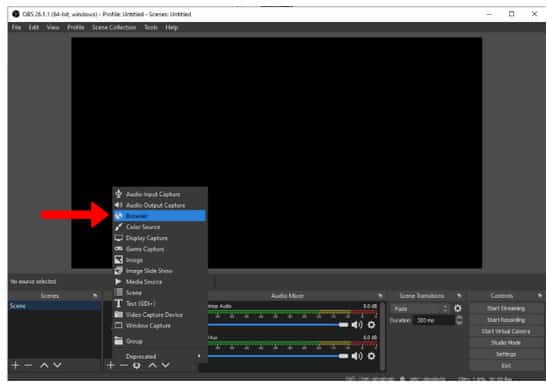
Task: Toggle Studio Mode
Action: coord(505,343)
